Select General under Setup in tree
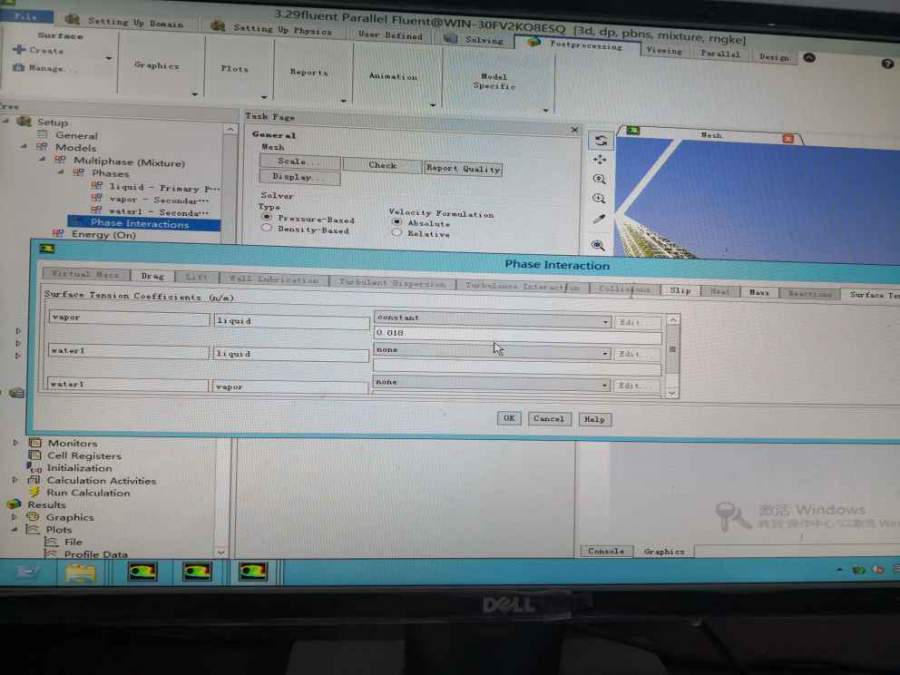This screenshot has width=900, height=675. tap(76, 135)
